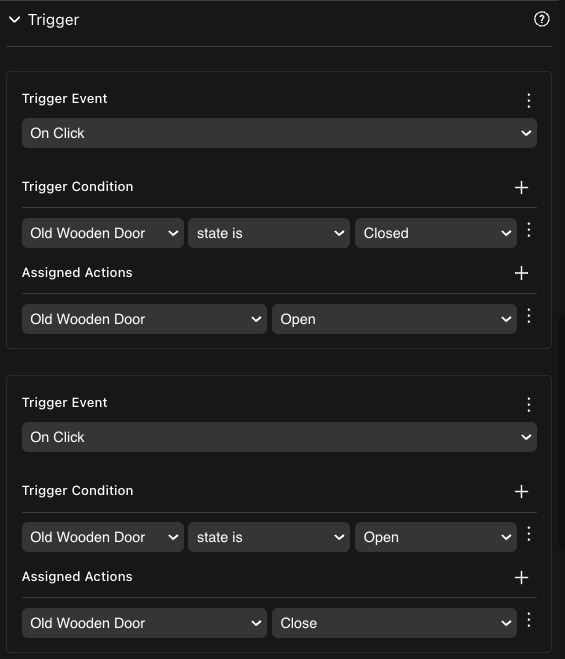The image size is (565, 659).
Task: Add action to first Assigned Actions
Action: coord(521,273)
